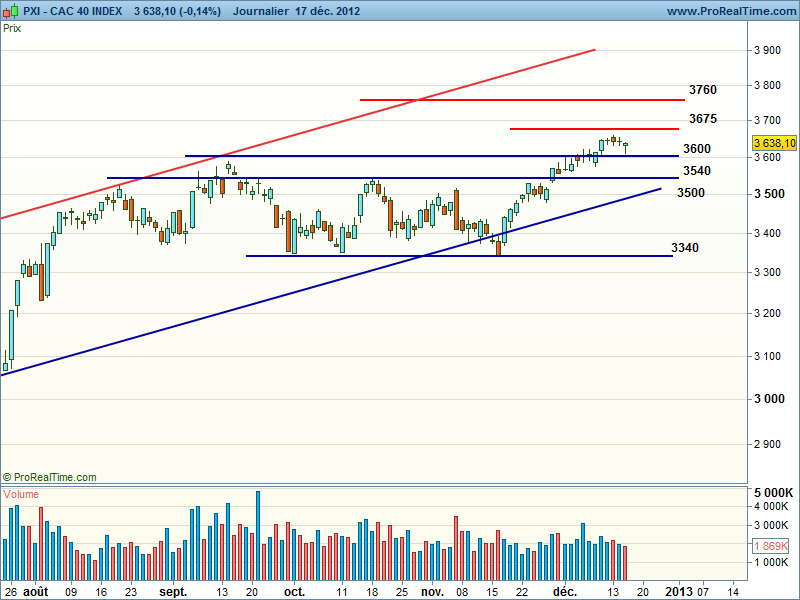Click the 2013 marker on date axis
Viewport: 800px width, 600px height.
pos(680,591)
